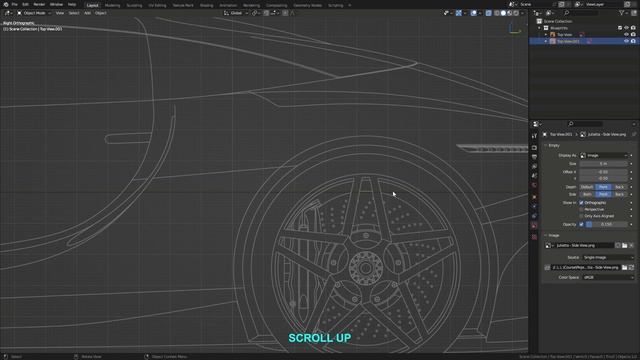Set Depth to Back
Image resolution: width=640 pixels, height=360 pixels.
click(619, 187)
